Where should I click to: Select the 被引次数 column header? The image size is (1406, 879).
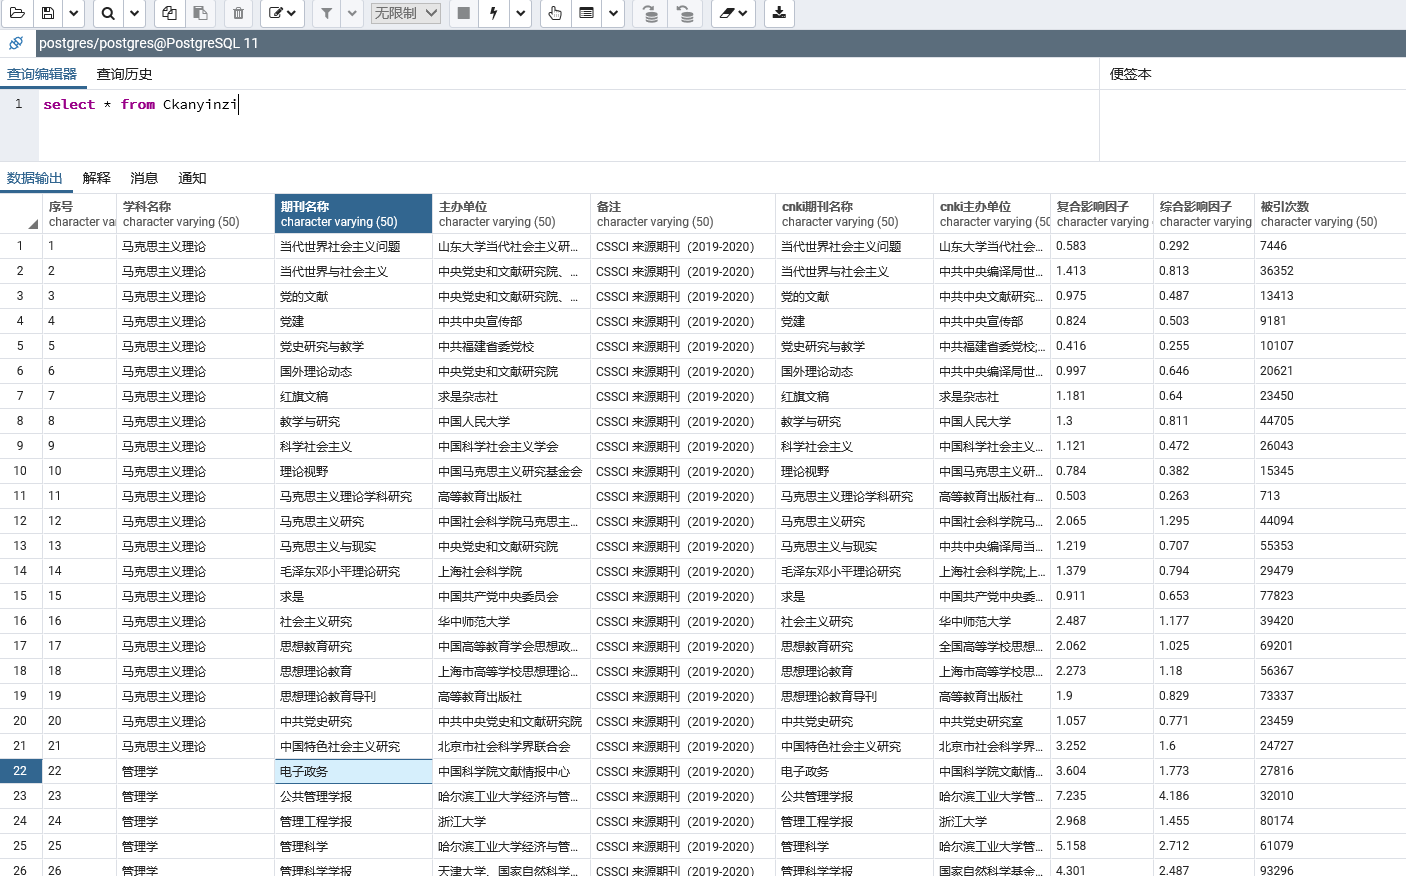tap(1330, 214)
